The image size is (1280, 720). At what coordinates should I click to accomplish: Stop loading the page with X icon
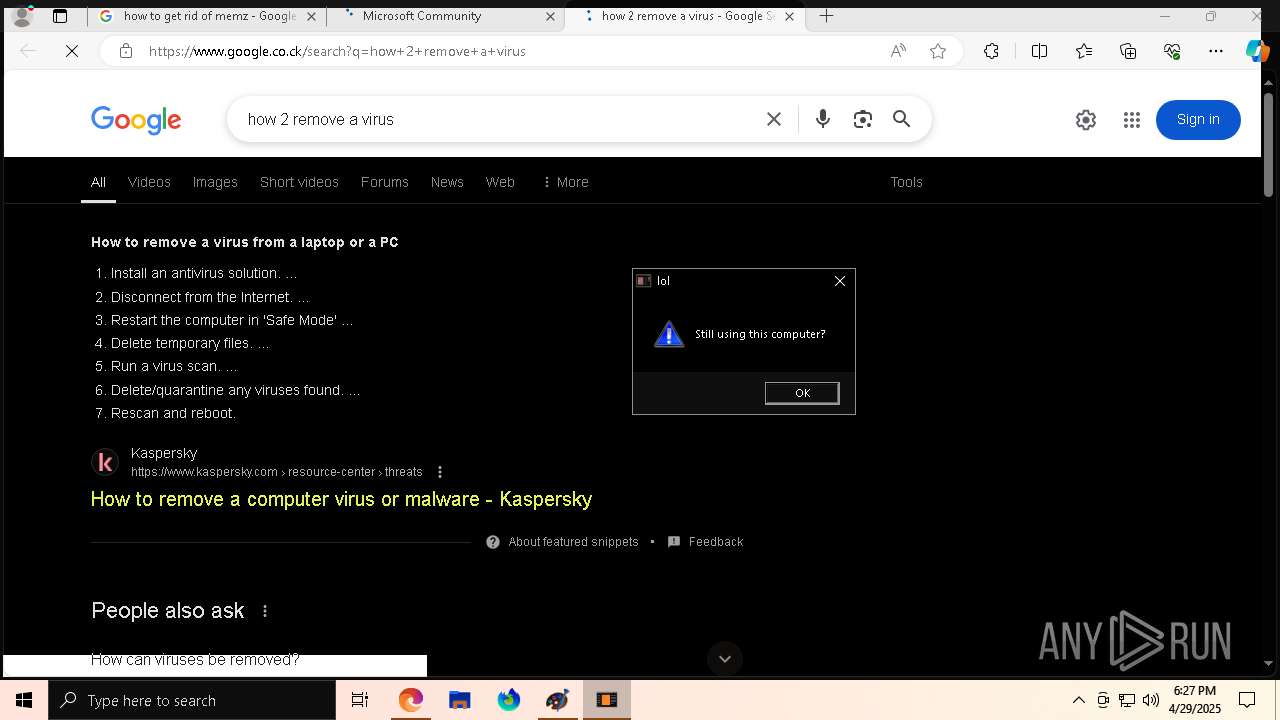point(72,51)
